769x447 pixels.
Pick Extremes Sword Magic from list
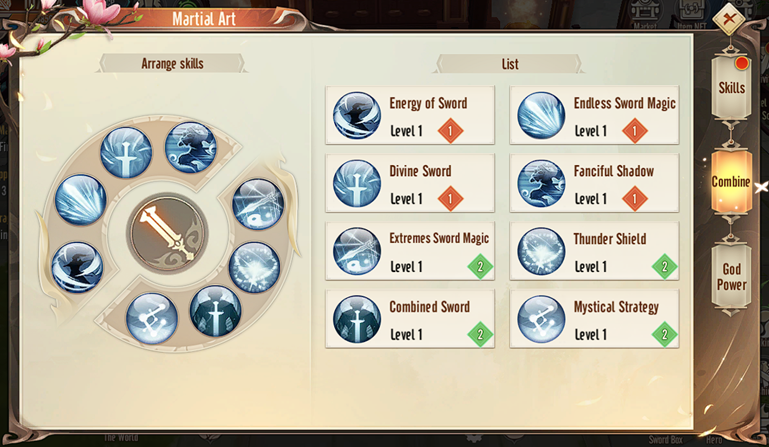click(410, 251)
